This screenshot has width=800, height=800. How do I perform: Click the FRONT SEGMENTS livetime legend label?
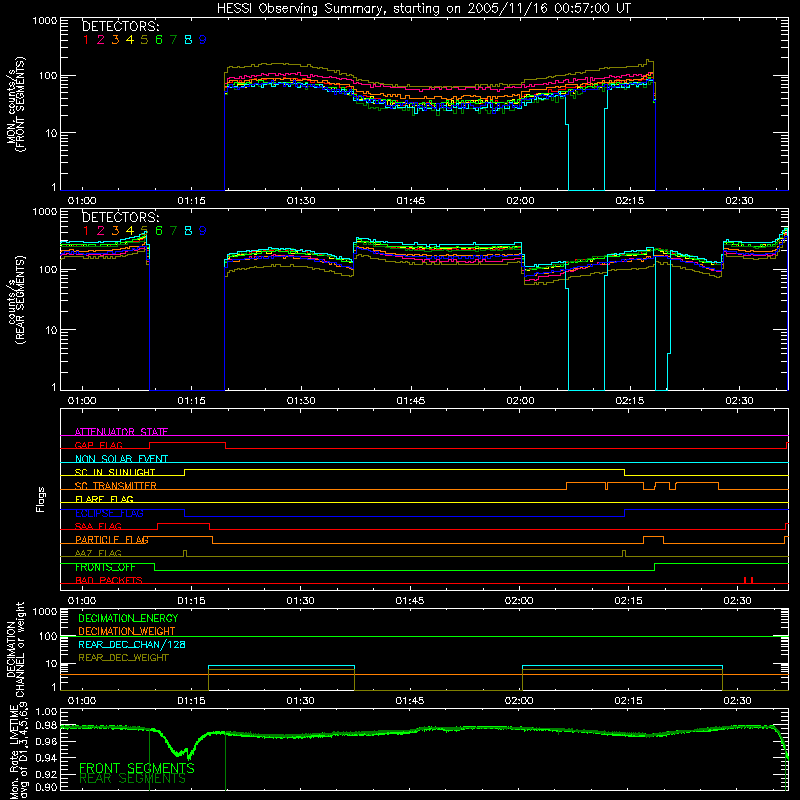[x=137, y=768]
